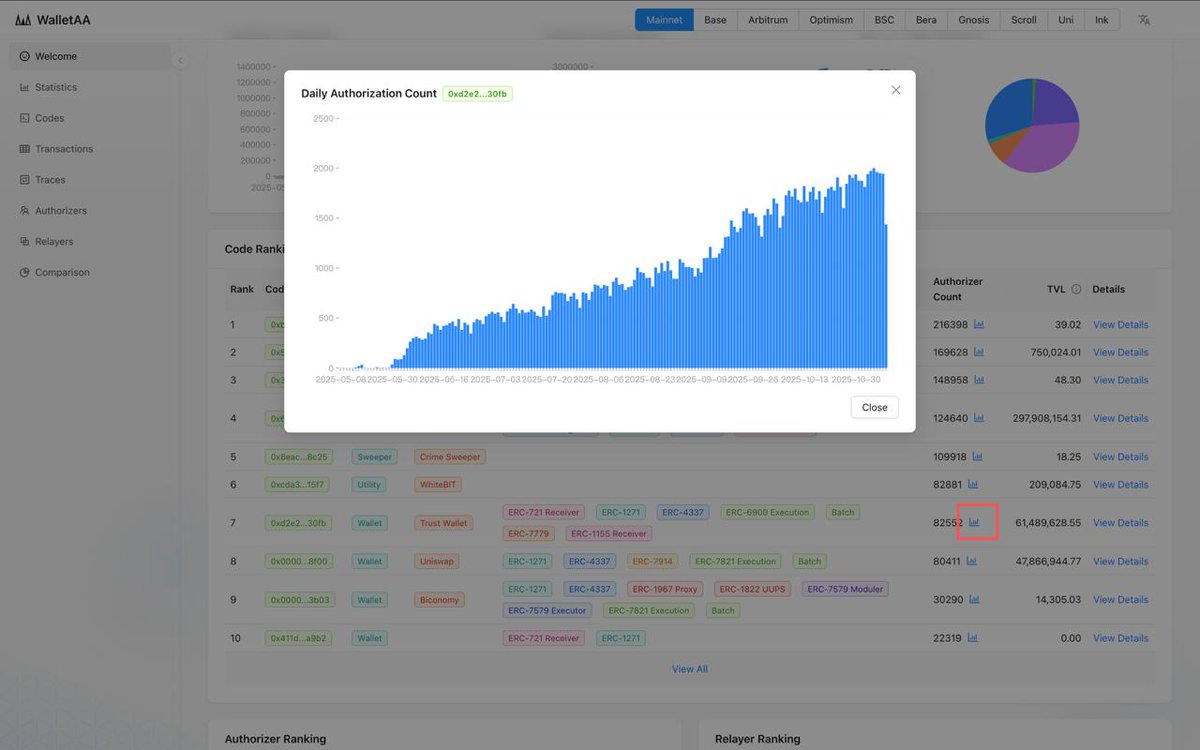Open chart icon next to 22319
Image resolution: width=1200 pixels, height=750 pixels.
pyautogui.click(x=971, y=637)
